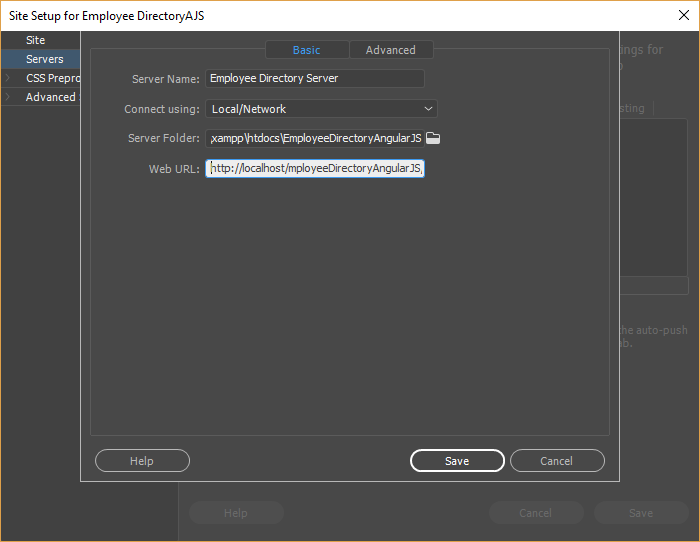Open Help for the server dialog
This screenshot has width=700, height=542.
142,461
